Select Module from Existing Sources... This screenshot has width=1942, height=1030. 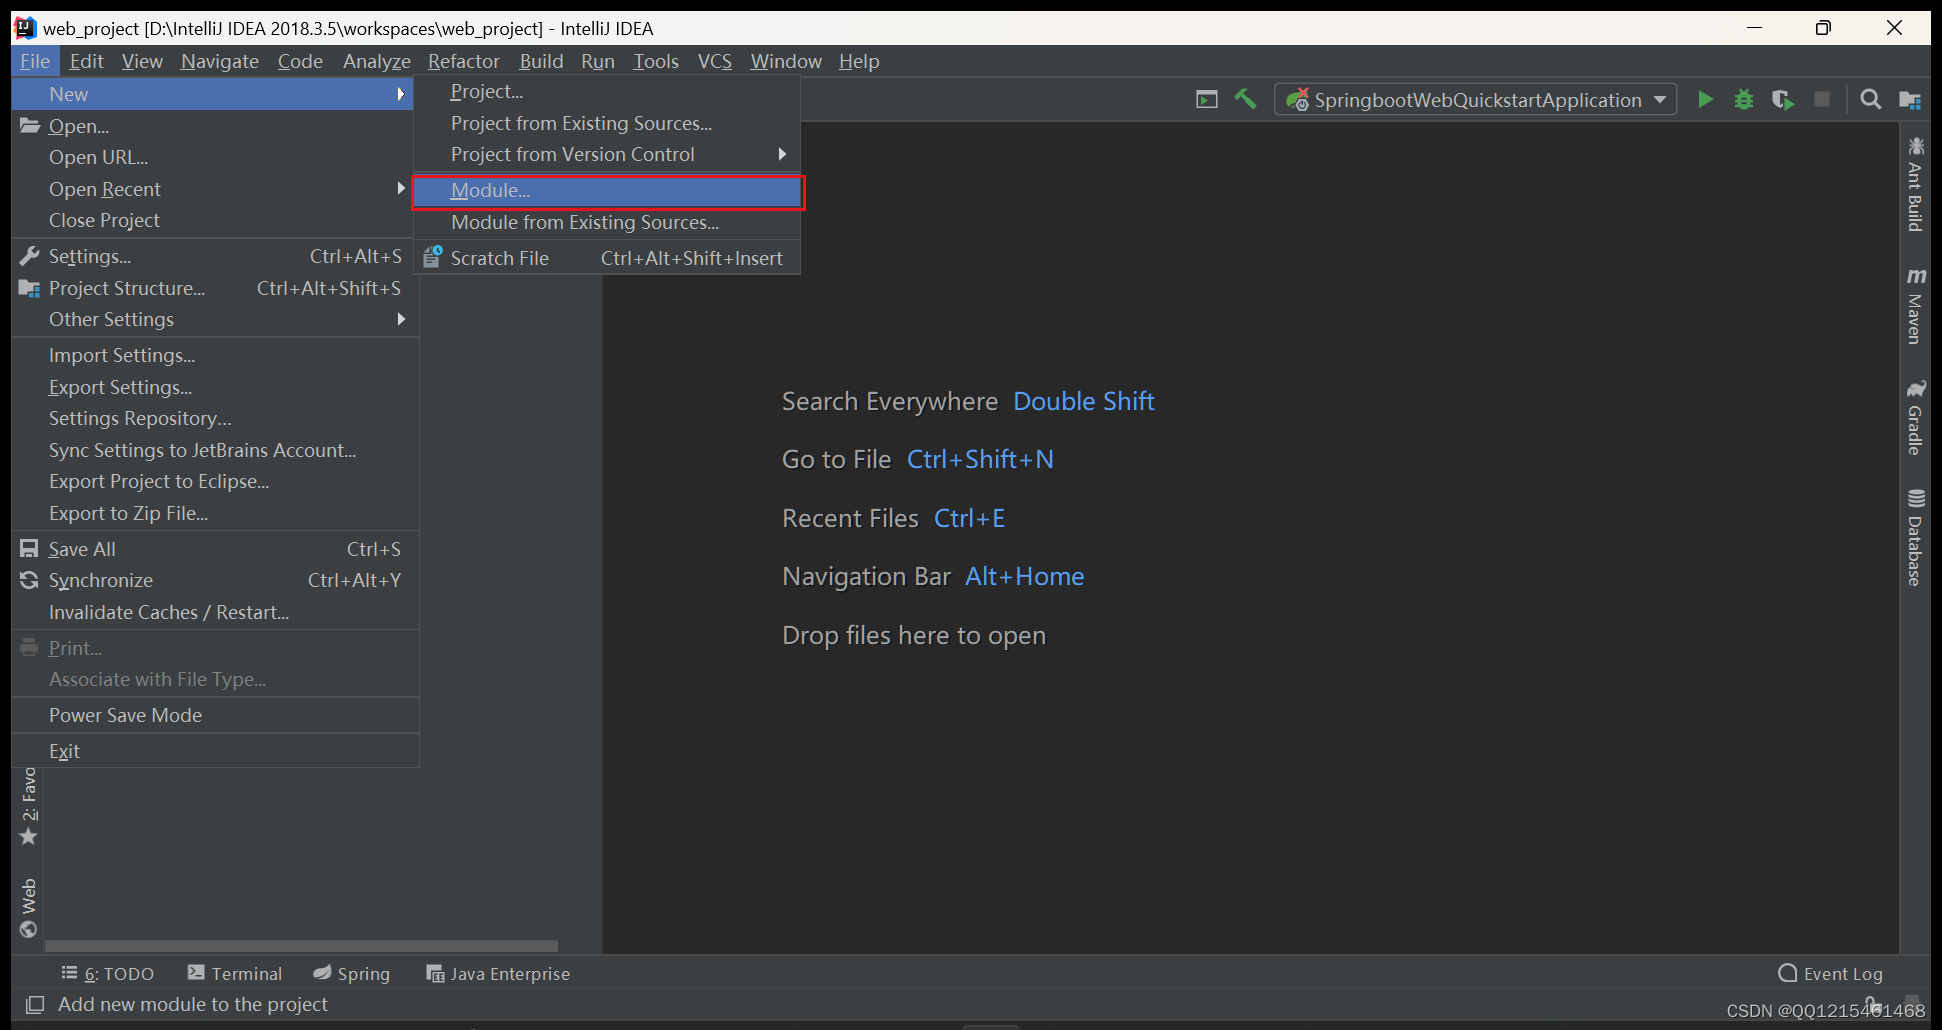[x=607, y=222]
